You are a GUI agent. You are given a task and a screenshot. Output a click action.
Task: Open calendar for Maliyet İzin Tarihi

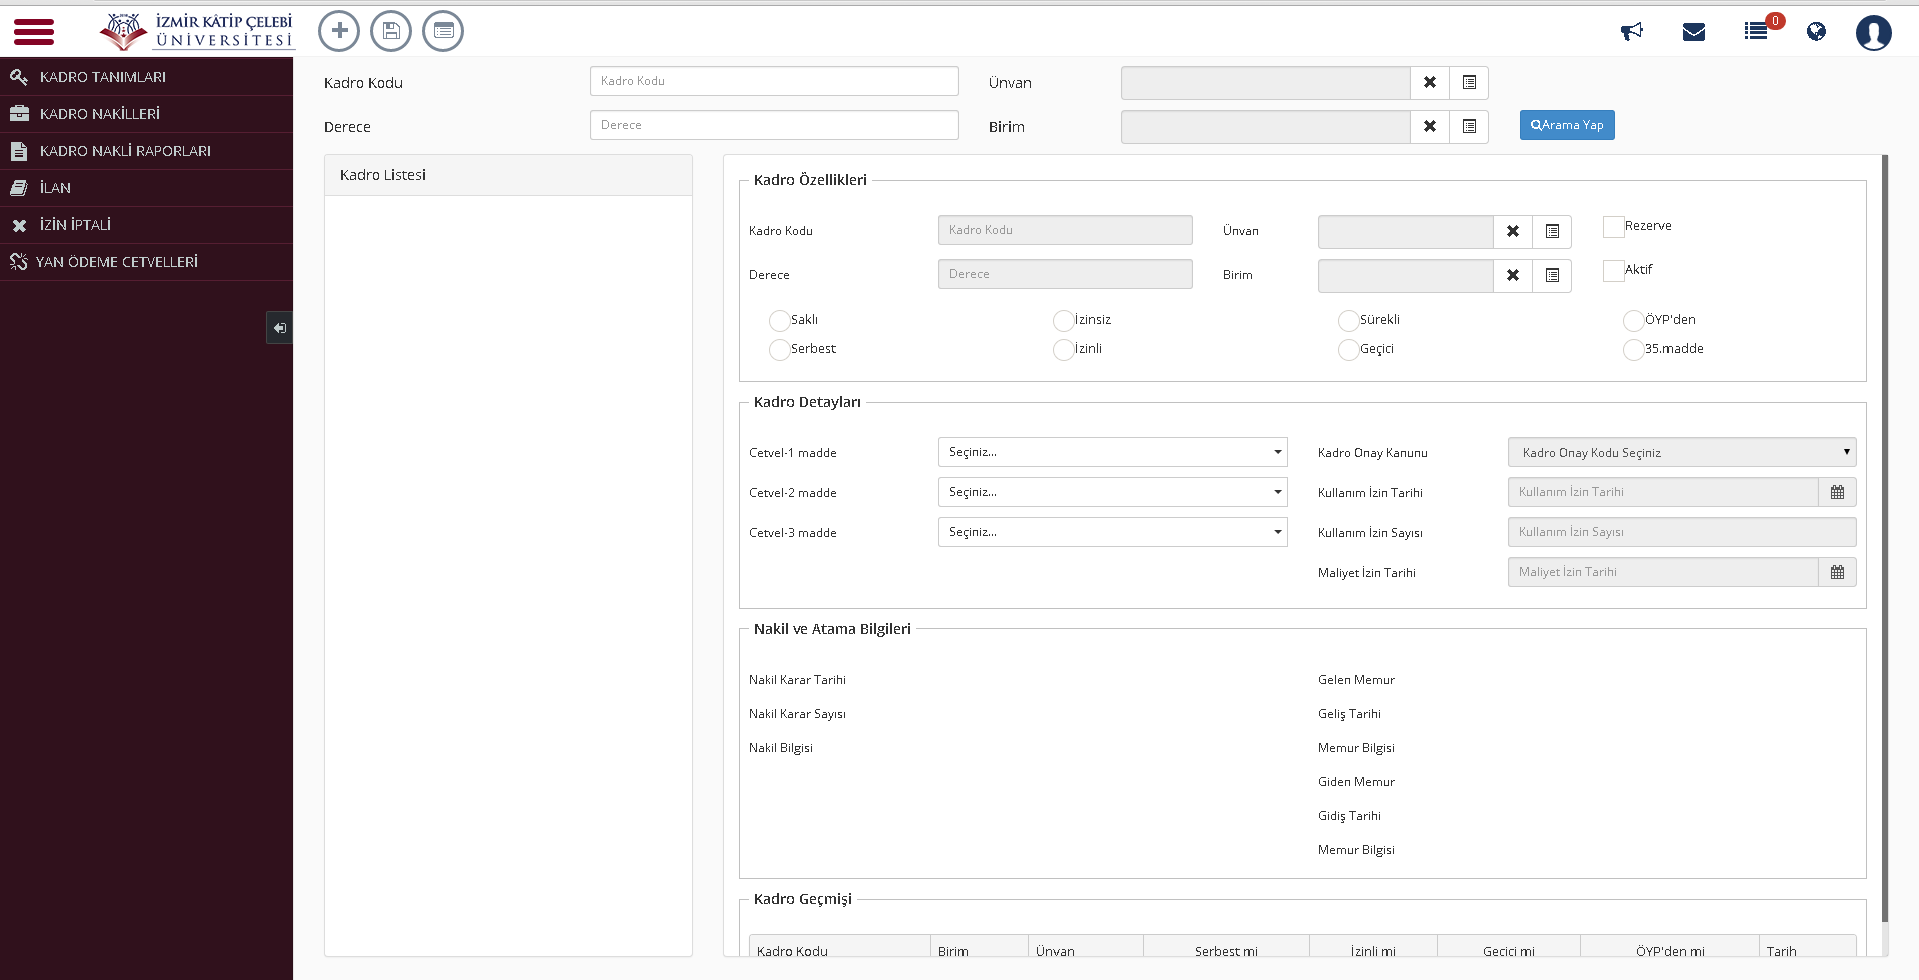[x=1837, y=572]
